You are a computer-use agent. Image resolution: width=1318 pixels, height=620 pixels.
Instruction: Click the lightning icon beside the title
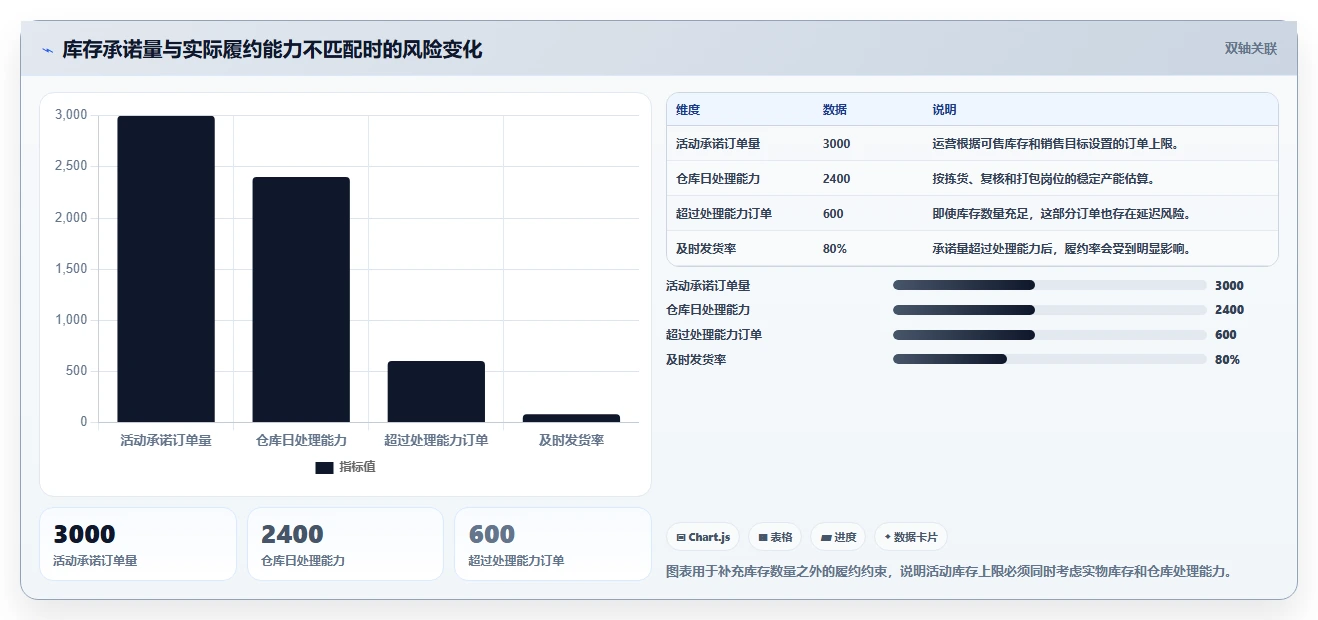click(x=47, y=50)
